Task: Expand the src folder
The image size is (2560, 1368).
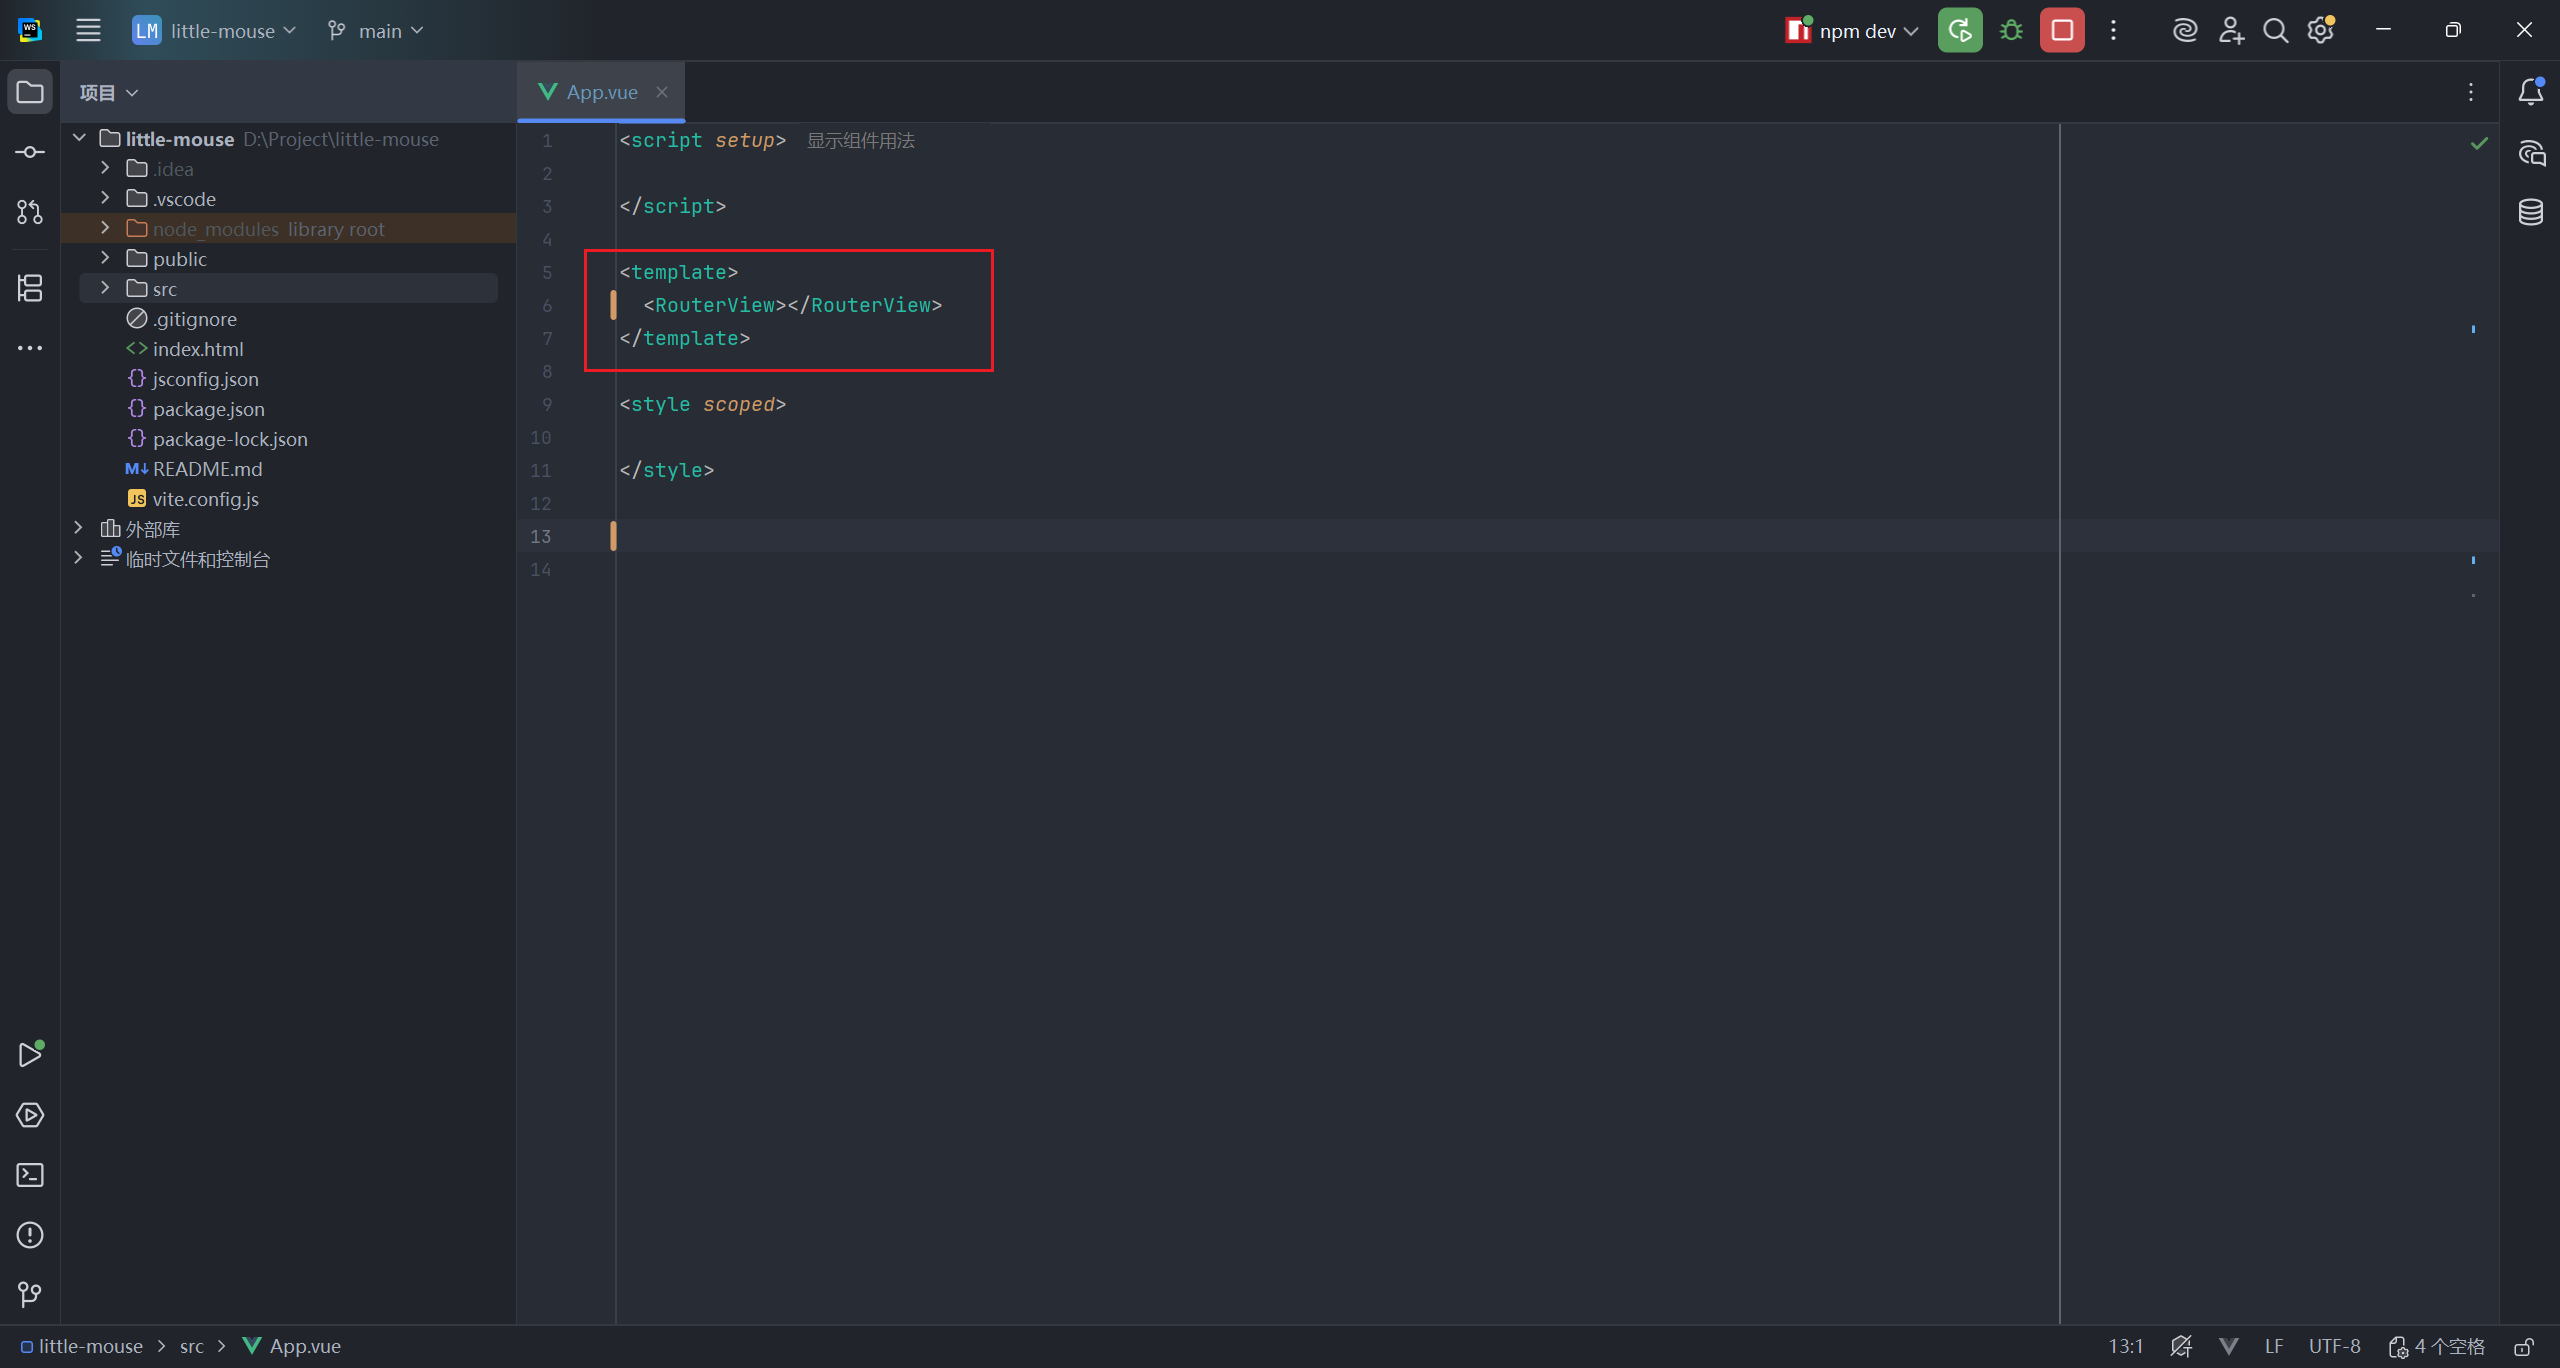Action: [x=105, y=288]
